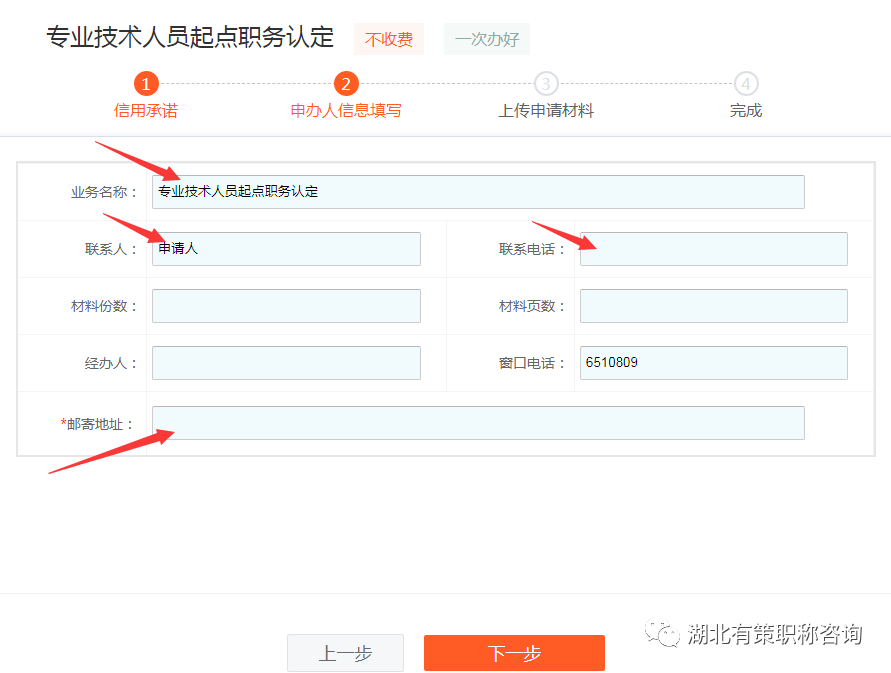Click the 不收费 tag
The image size is (891, 673).
click(x=389, y=39)
